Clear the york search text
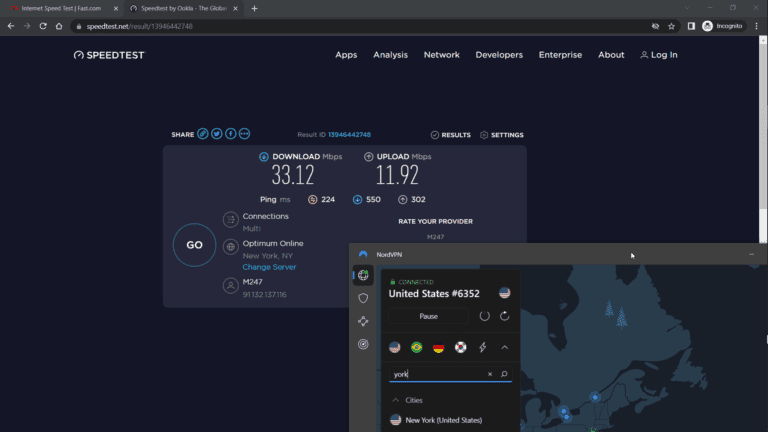This screenshot has height=432, width=768. click(x=489, y=374)
